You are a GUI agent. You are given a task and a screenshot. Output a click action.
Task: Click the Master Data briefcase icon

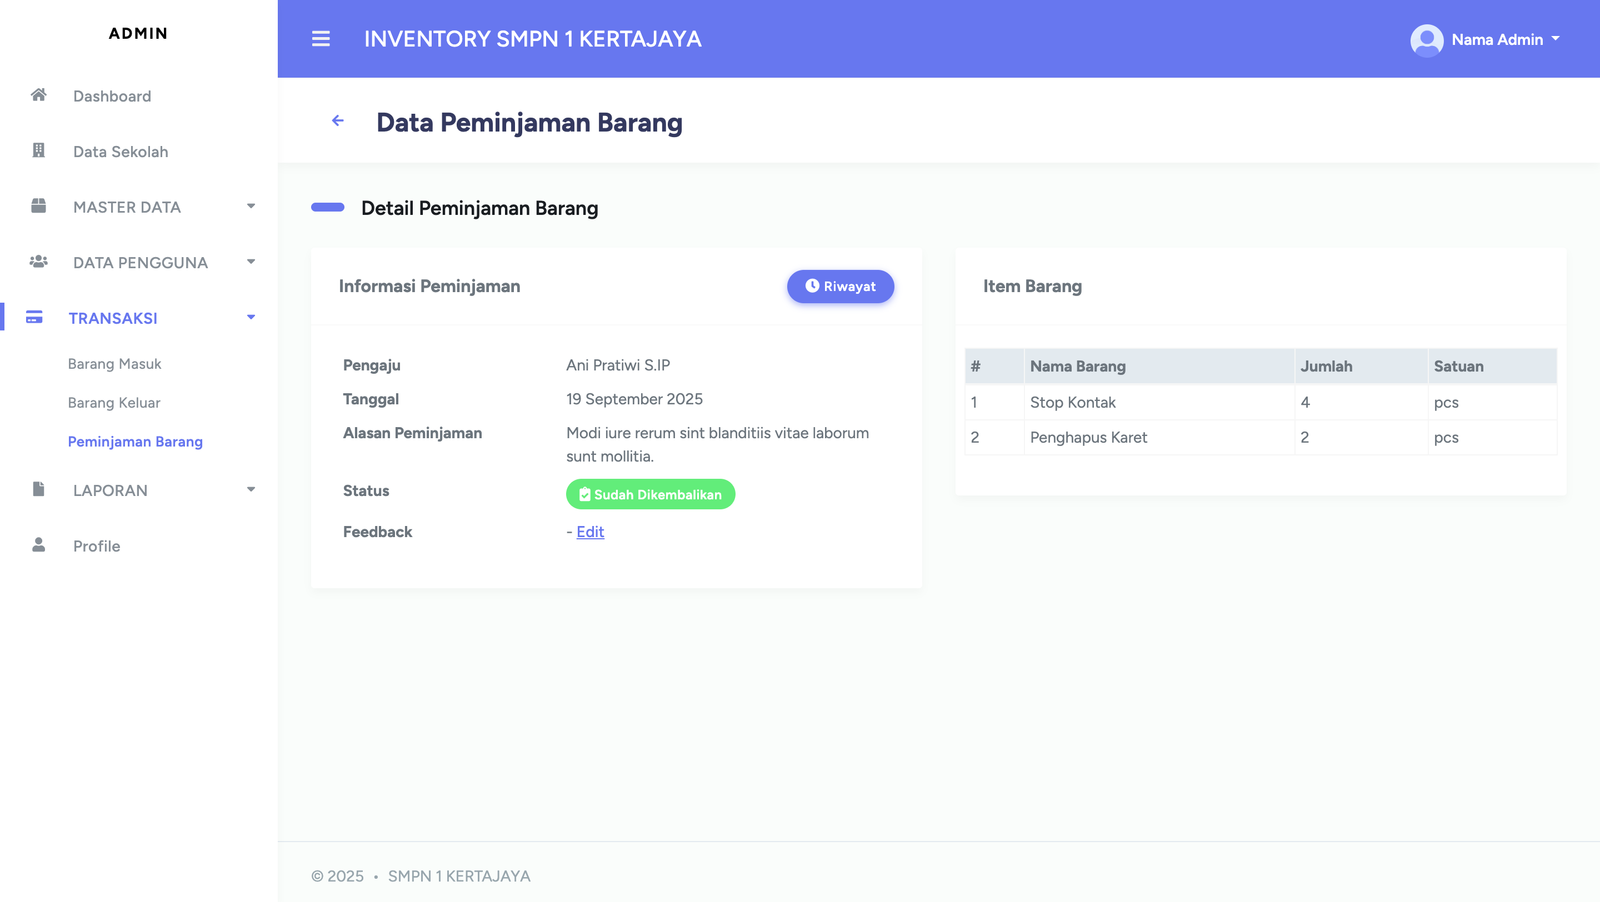click(38, 206)
